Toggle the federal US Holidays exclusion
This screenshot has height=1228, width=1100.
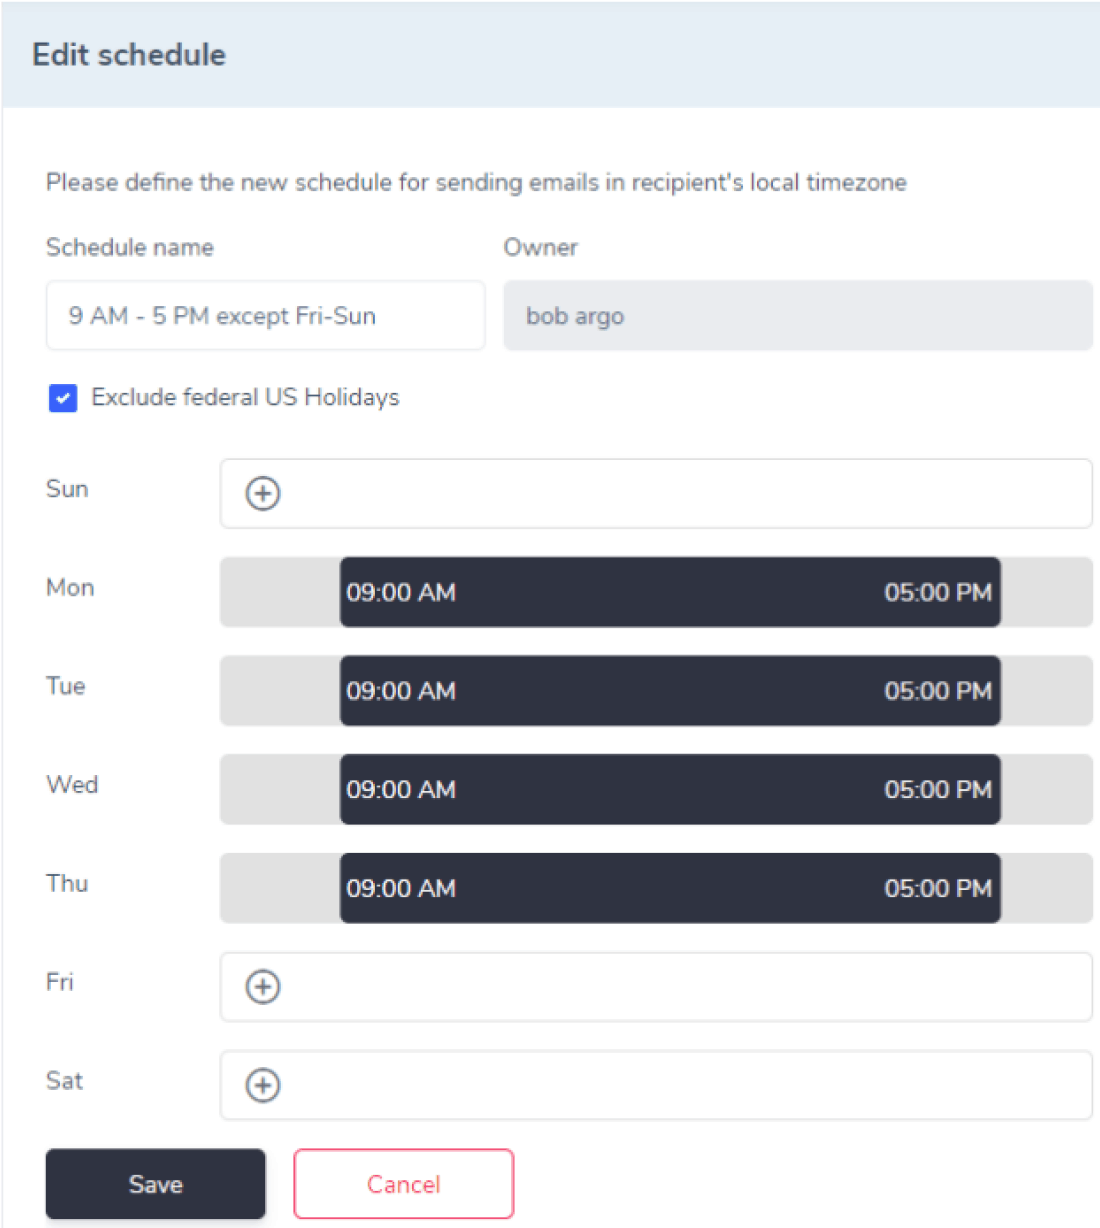coord(62,398)
